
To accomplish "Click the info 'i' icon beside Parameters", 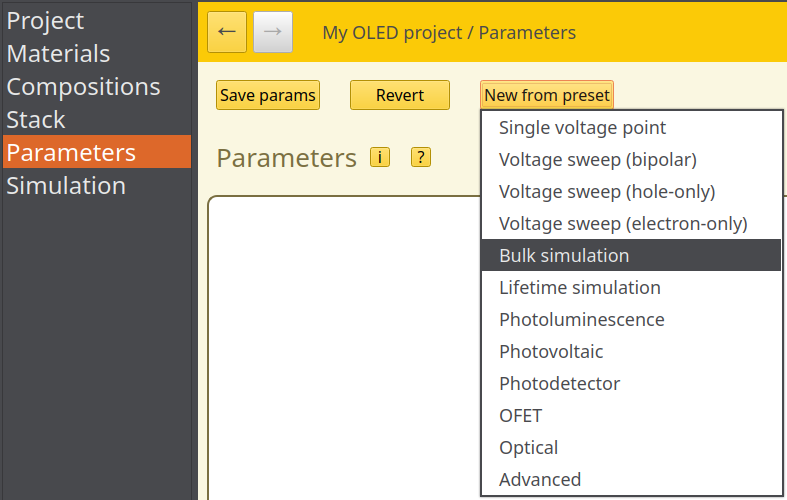I will tap(380, 157).
